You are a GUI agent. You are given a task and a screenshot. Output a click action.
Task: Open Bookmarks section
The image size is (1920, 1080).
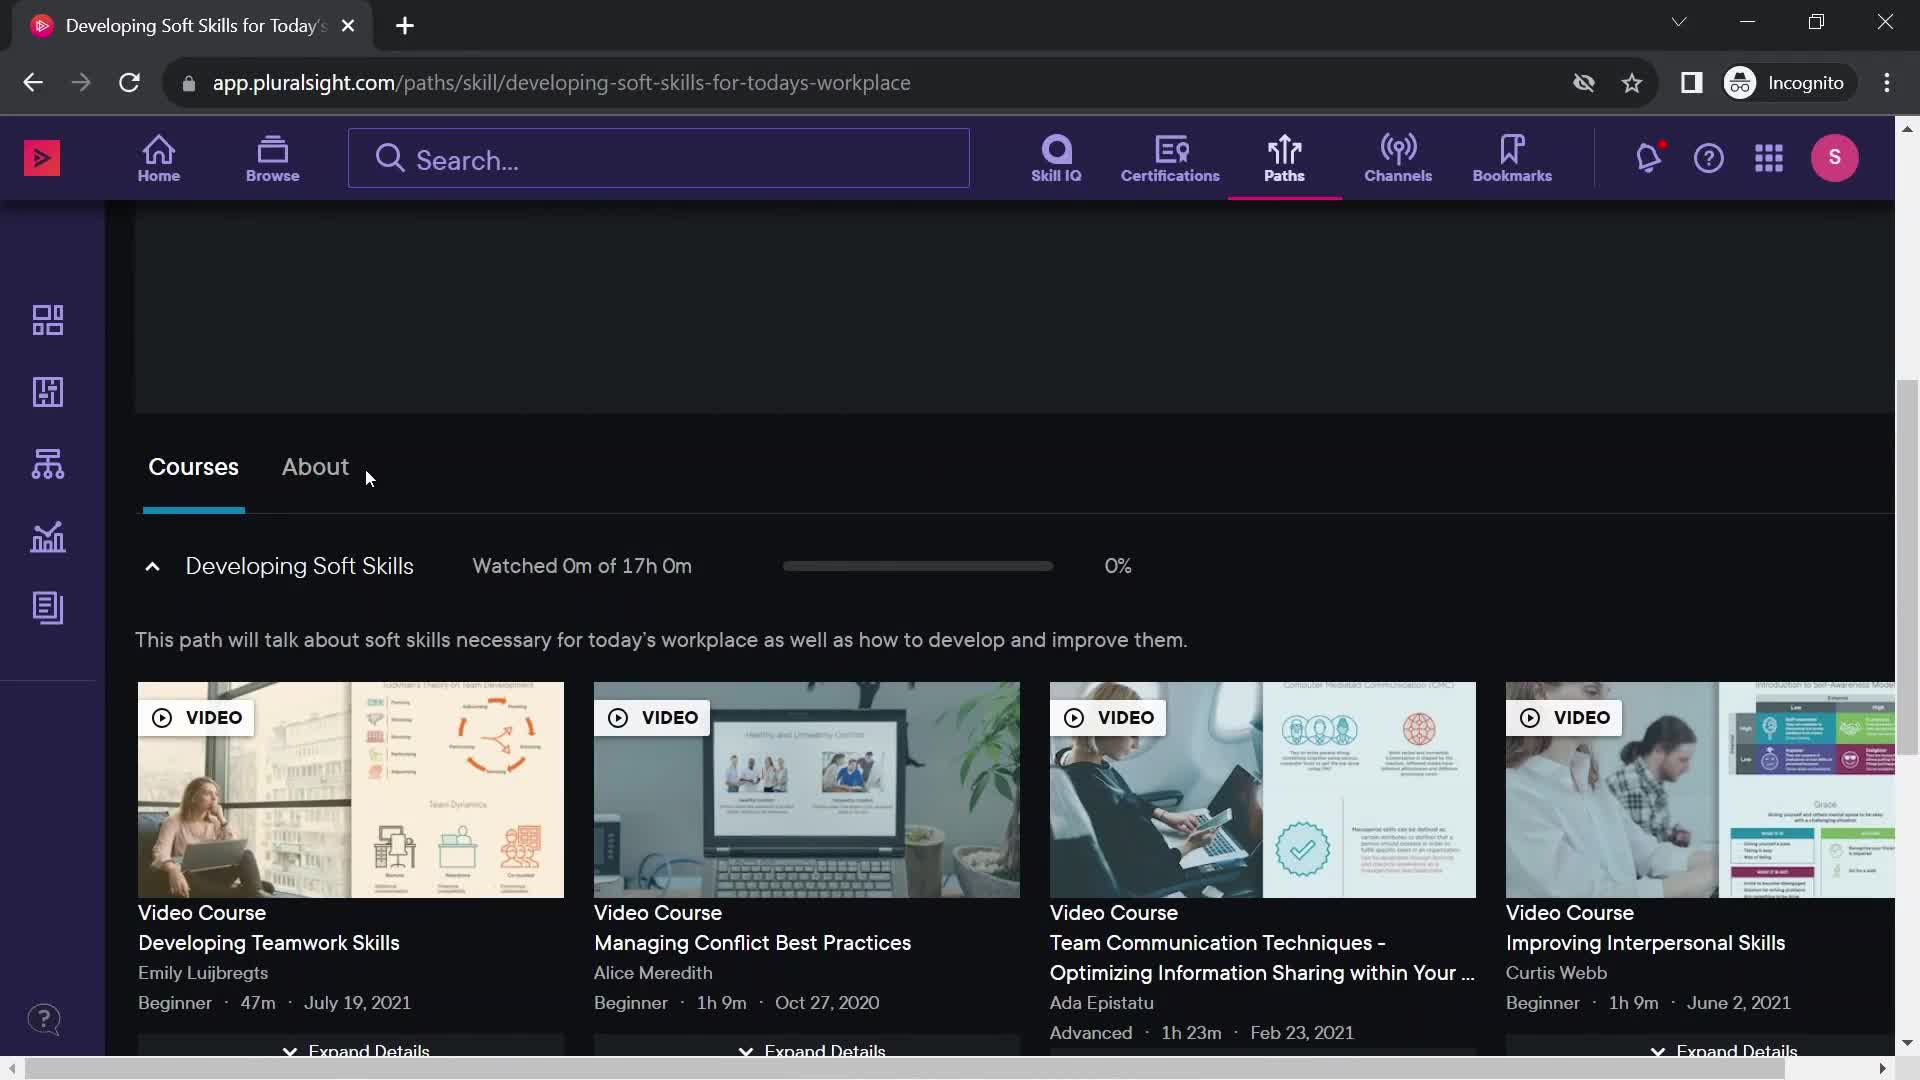coord(1512,158)
